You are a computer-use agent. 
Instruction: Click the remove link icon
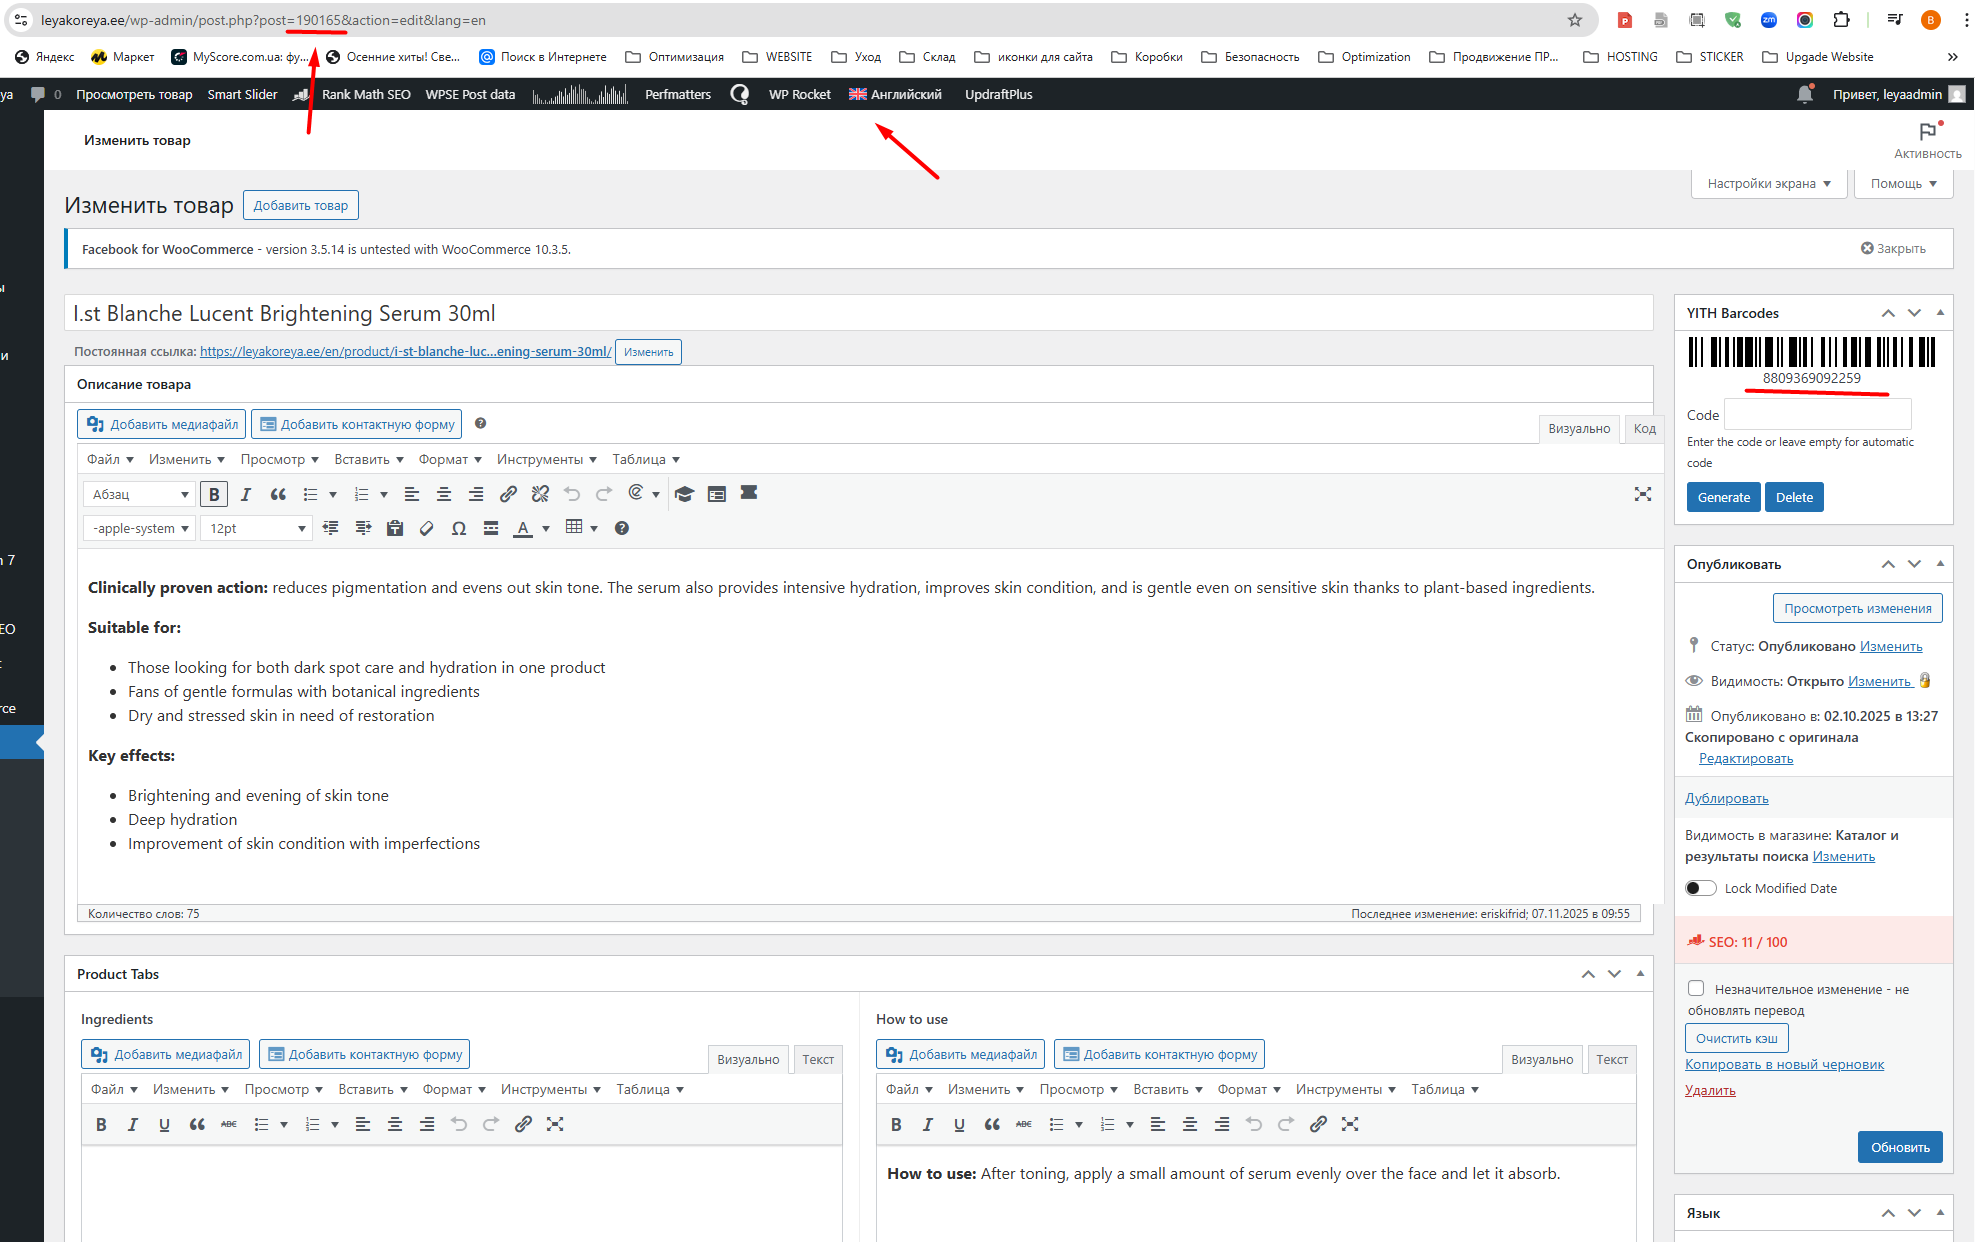tap(540, 494)
